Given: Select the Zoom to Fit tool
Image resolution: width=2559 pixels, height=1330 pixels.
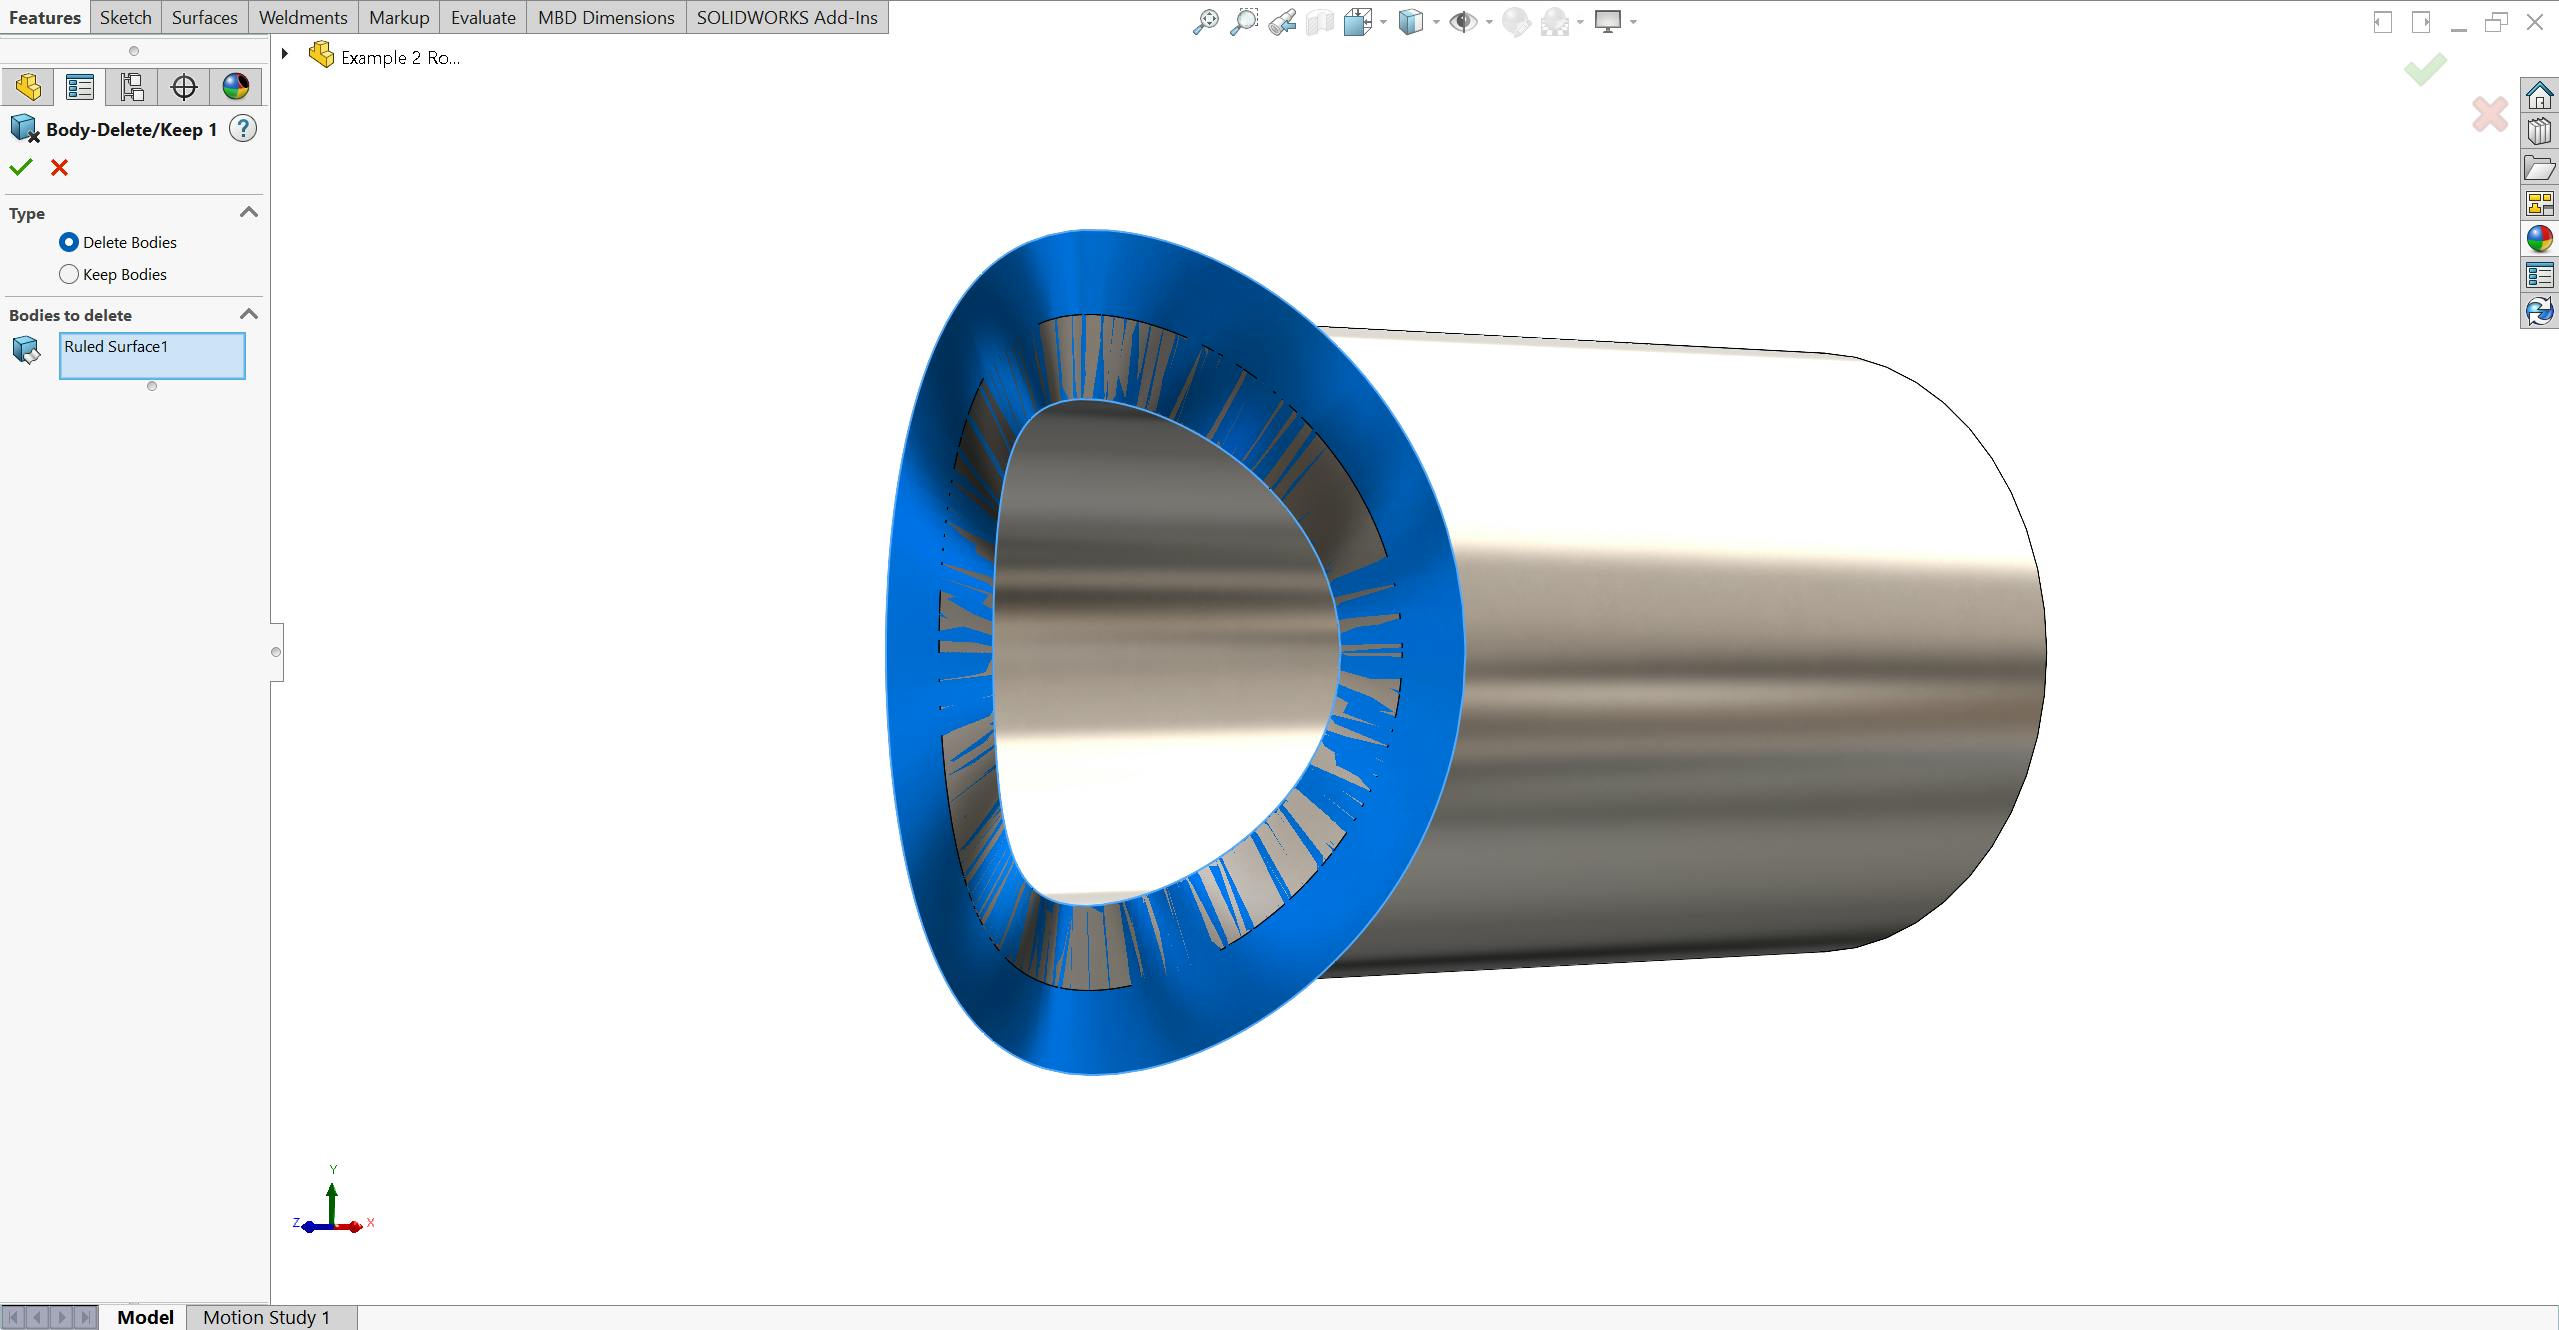Looking at the screenshot, I should 1207,20.
